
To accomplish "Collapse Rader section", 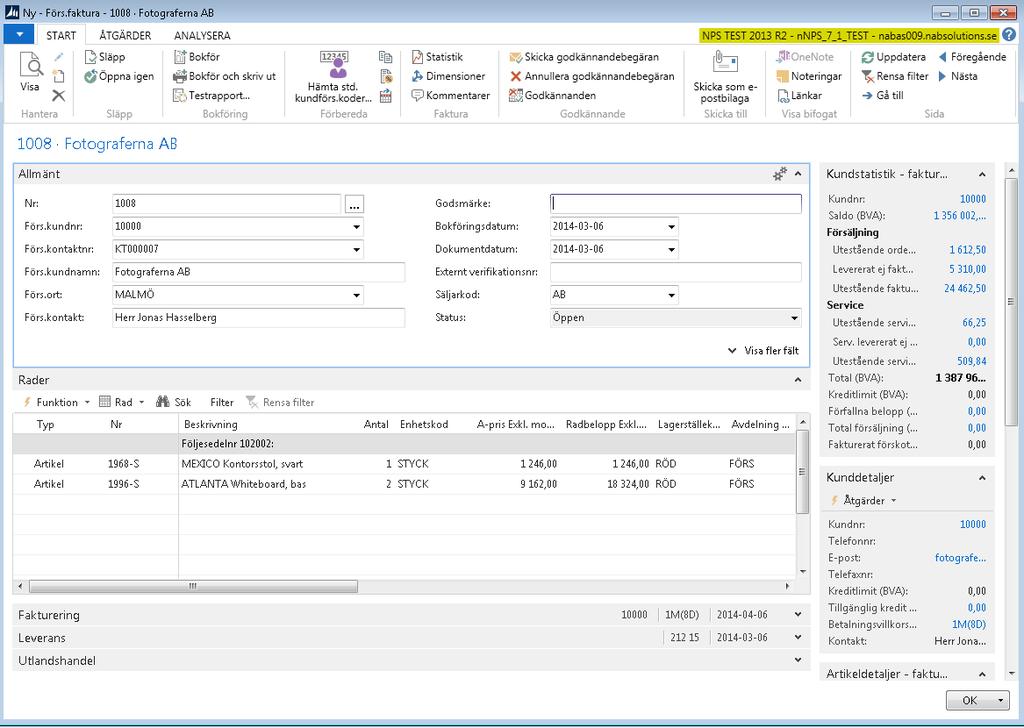I will pos(798,380).
